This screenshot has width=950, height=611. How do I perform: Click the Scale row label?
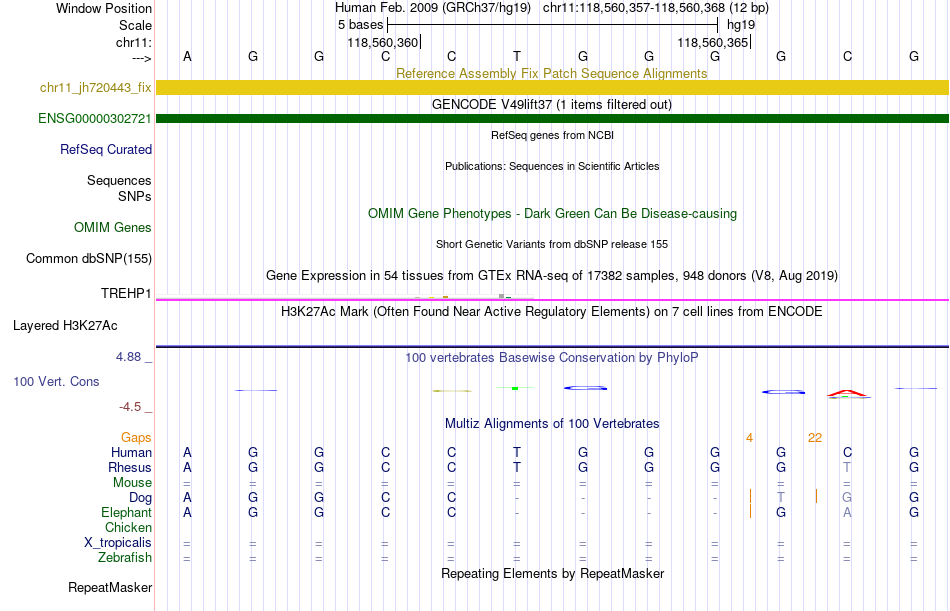pyautogui.click(x=135, y=26)
